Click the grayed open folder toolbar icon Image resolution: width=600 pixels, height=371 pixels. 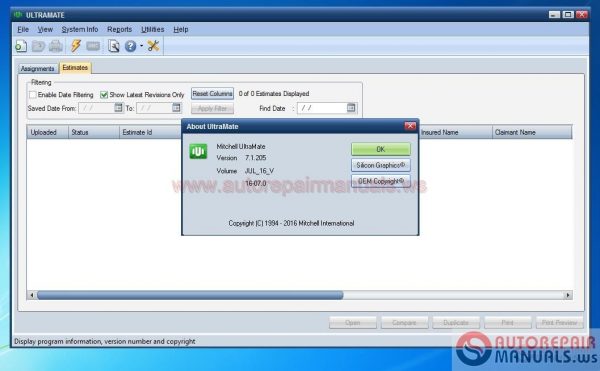pos(38,46)
